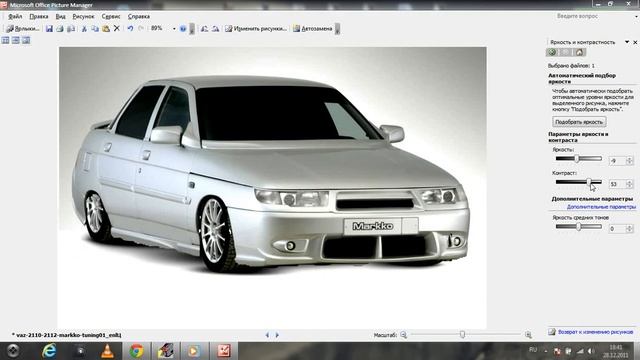The image size is (640, 360).
Task: Click the Copy icon in toolbar
Action: tap(95, 29)
